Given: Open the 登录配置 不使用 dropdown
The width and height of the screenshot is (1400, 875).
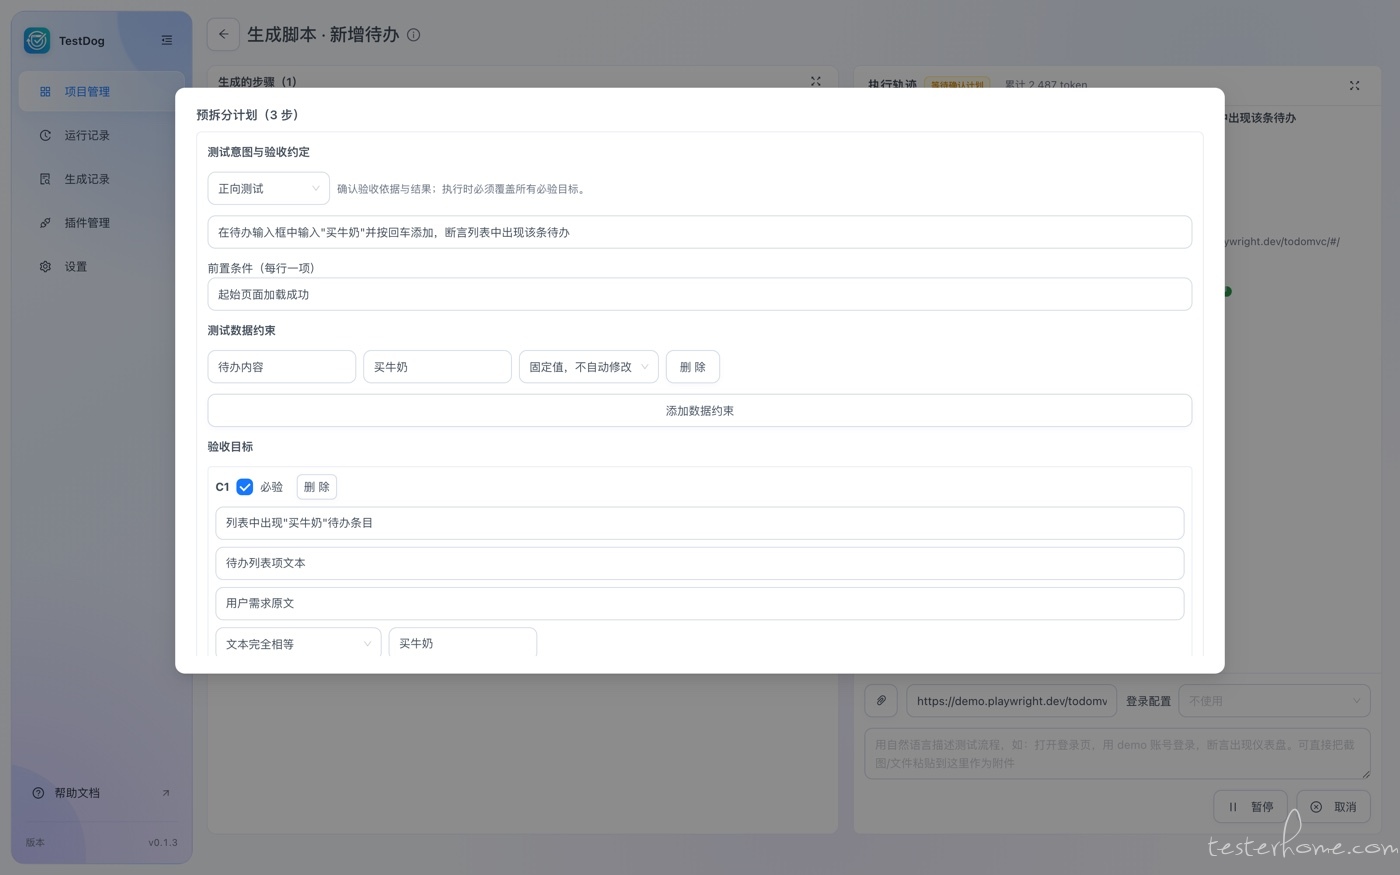Looking at the screenshot, I should click(x=1274, y=701).
